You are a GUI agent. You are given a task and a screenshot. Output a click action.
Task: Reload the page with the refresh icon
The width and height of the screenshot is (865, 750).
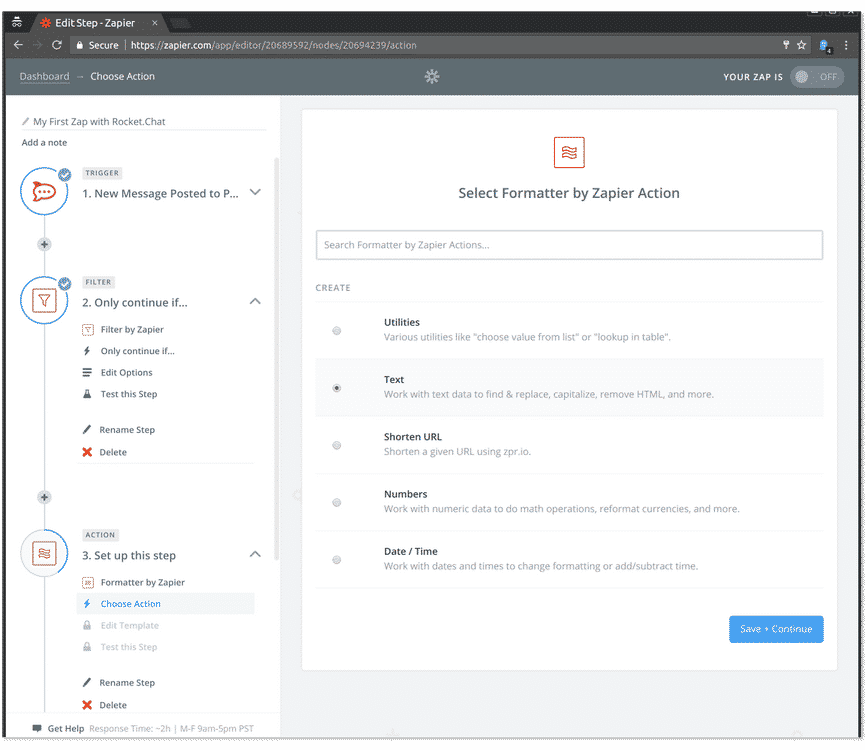(x=56, y=45)
